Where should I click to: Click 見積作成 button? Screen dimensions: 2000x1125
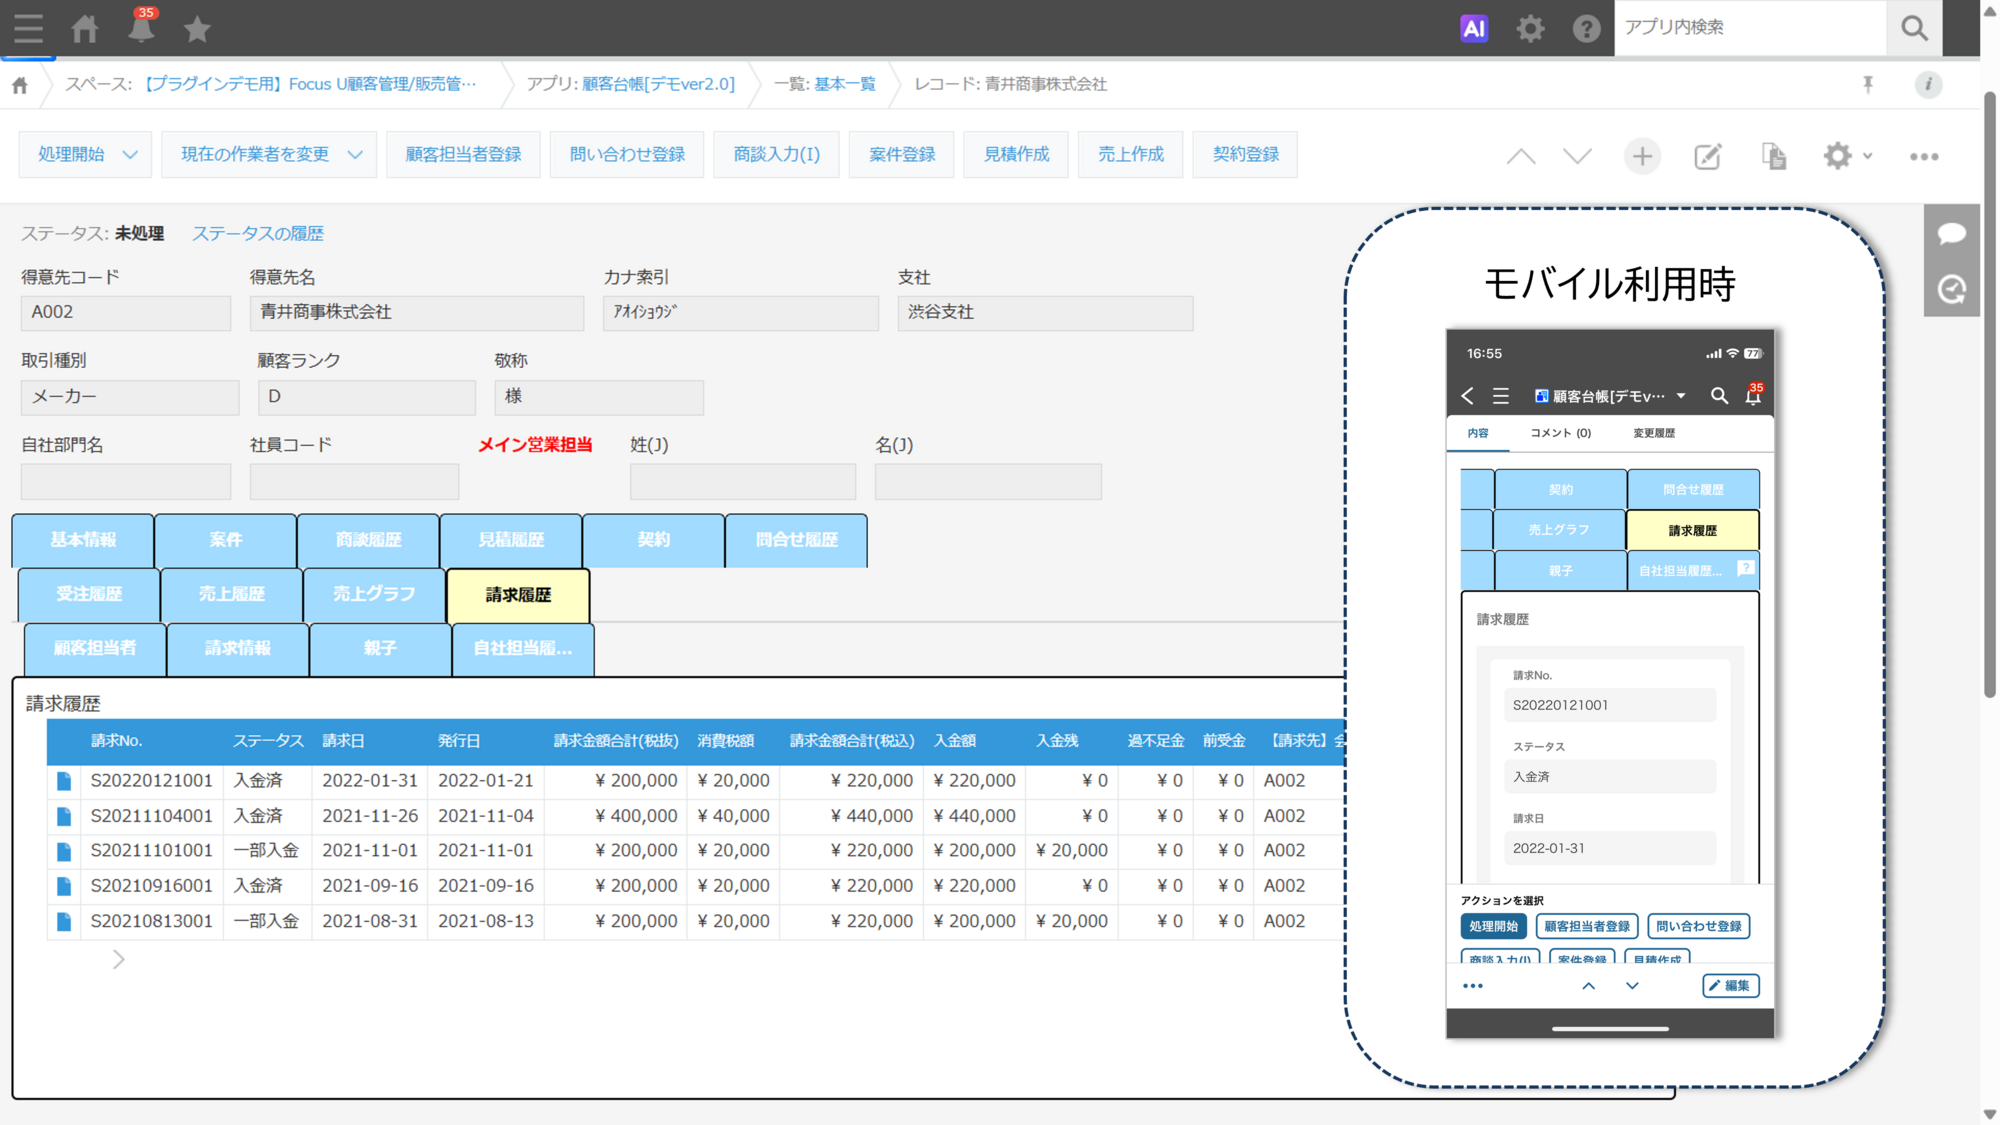(1016, 155)
